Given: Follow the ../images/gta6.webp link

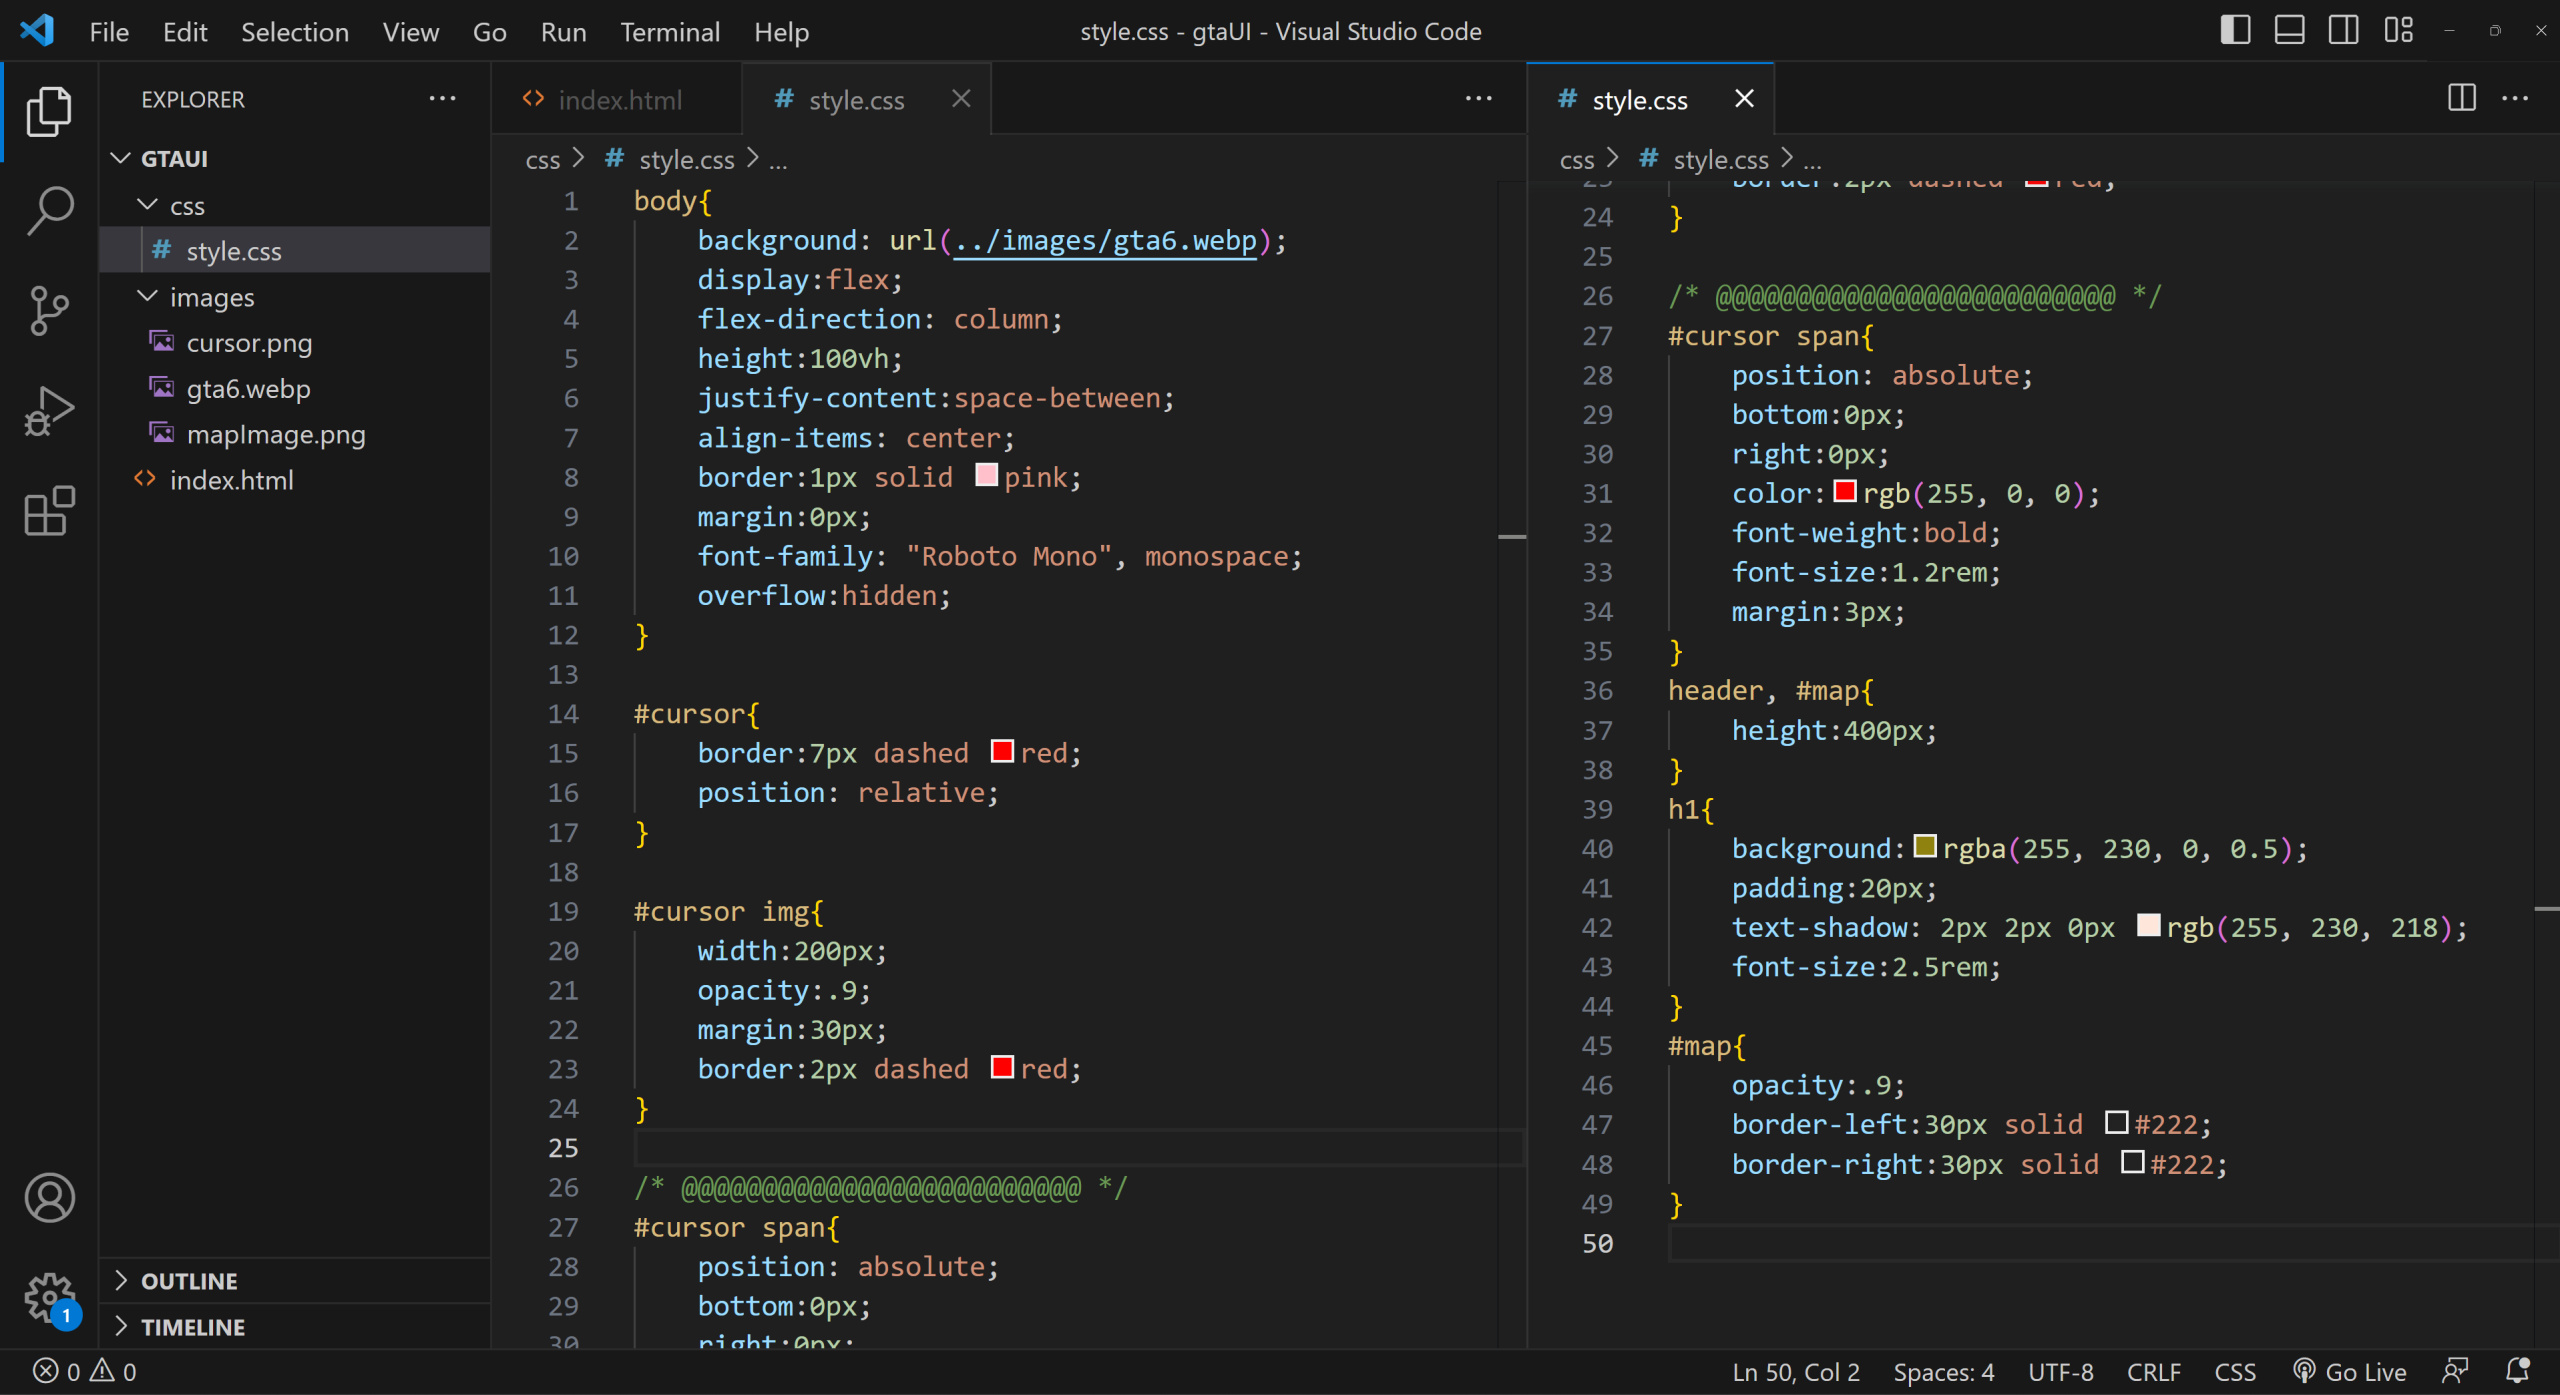Looking at the screenshot, I should click(1105, 240).
